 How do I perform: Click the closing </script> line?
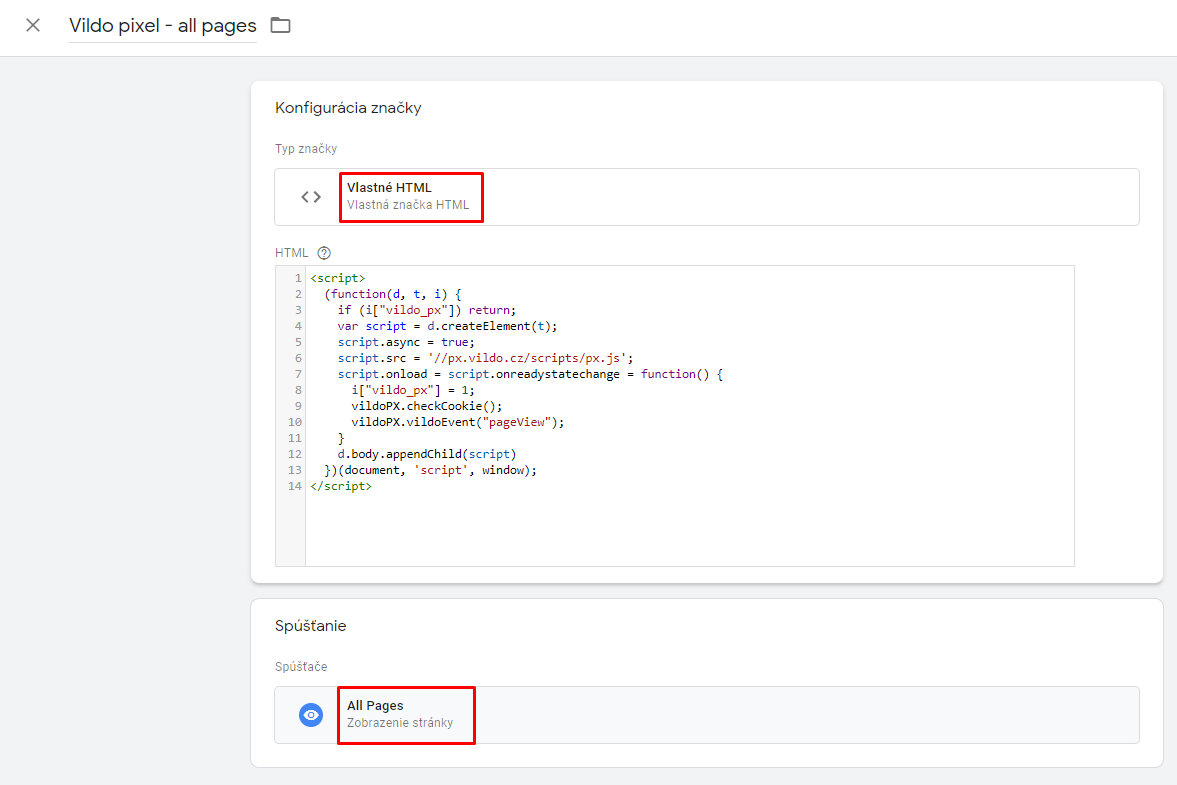(x=342, y=486)
